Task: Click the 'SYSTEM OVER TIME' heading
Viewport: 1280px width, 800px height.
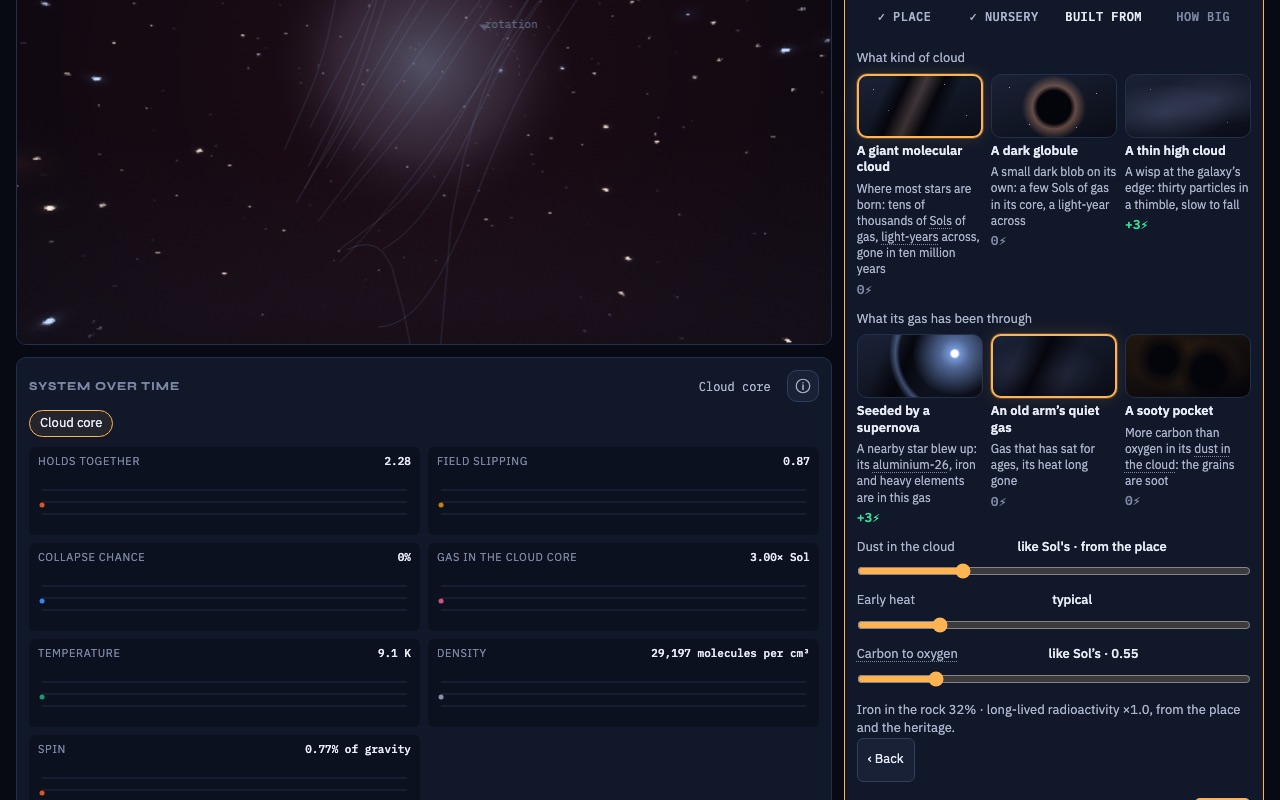Action: click(x=104, y=386)
